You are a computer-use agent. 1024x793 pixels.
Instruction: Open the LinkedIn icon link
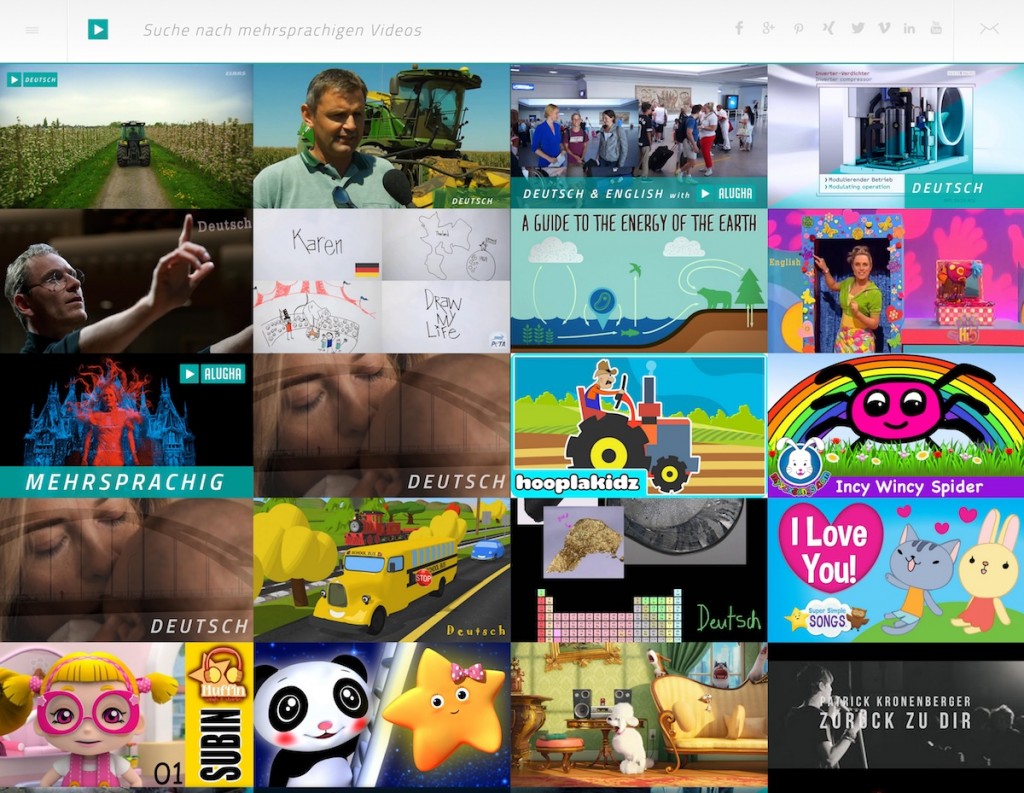pyautogui.click(x=909, y=28)
